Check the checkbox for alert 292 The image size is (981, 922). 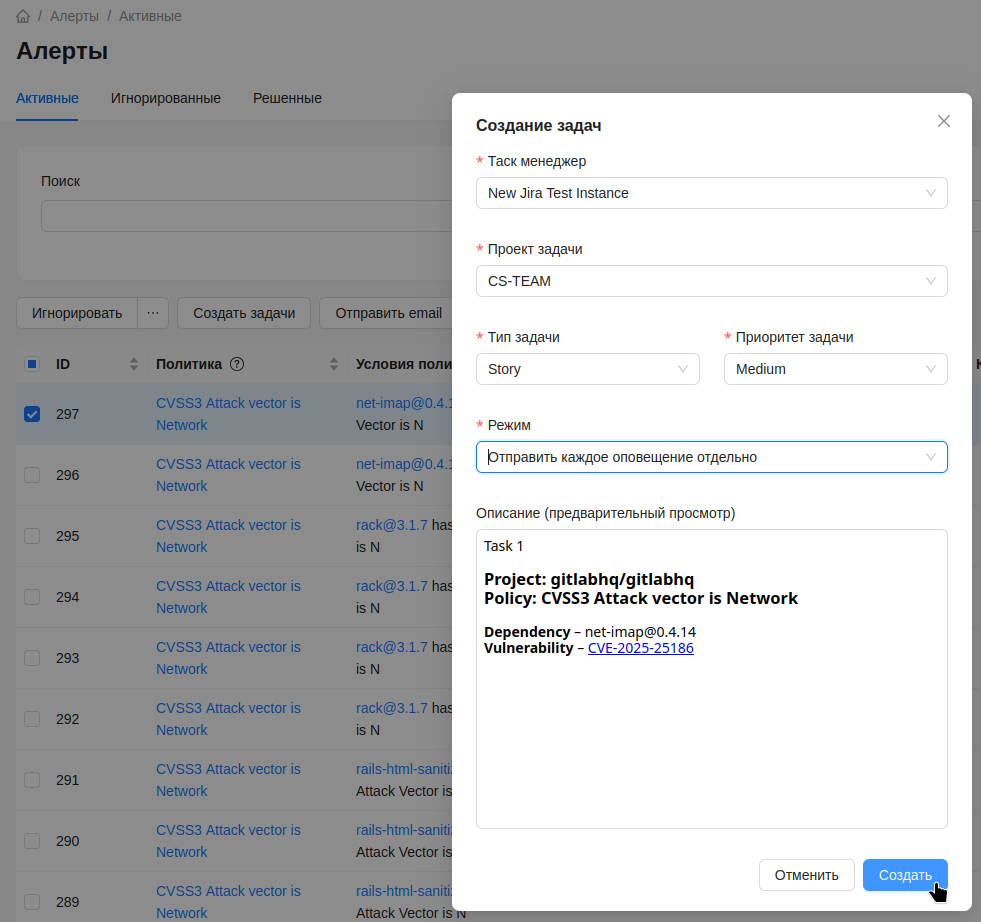pos(32,719)
